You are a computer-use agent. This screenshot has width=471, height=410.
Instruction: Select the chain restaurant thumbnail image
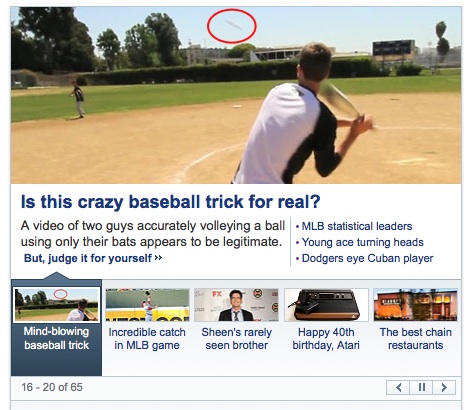click(x=416, y=305)
